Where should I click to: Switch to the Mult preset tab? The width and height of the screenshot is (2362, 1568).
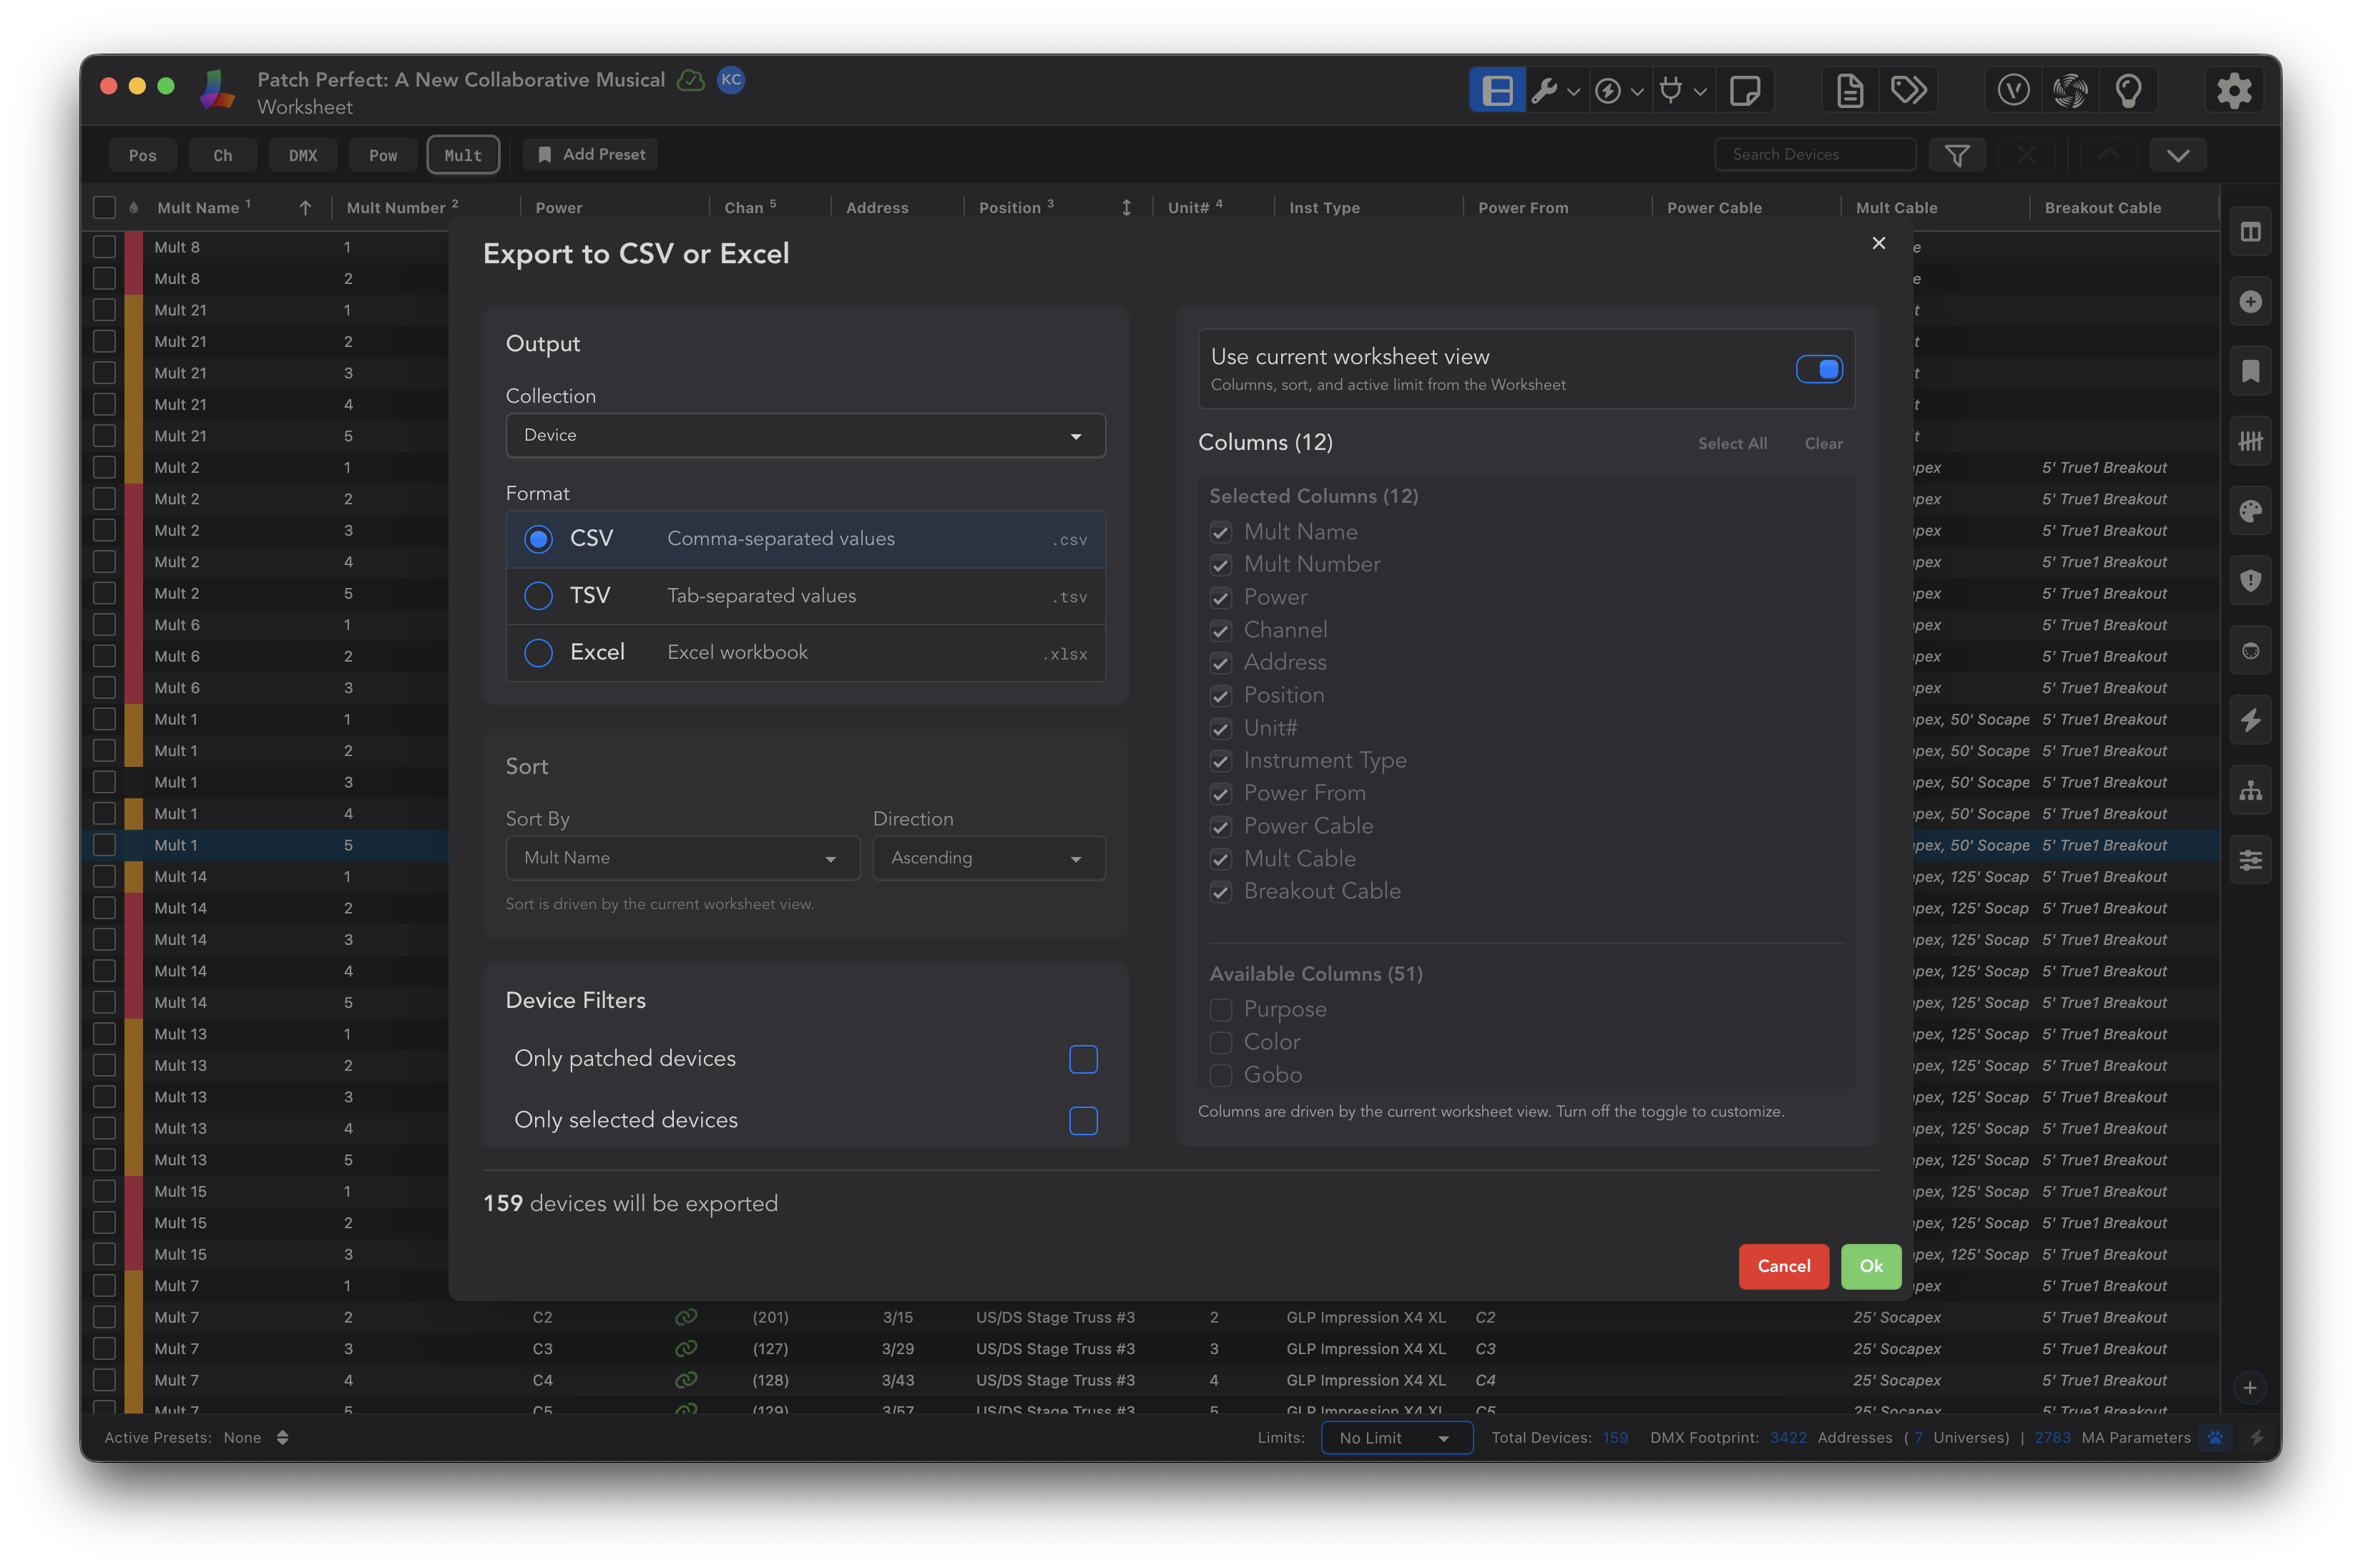463,155
